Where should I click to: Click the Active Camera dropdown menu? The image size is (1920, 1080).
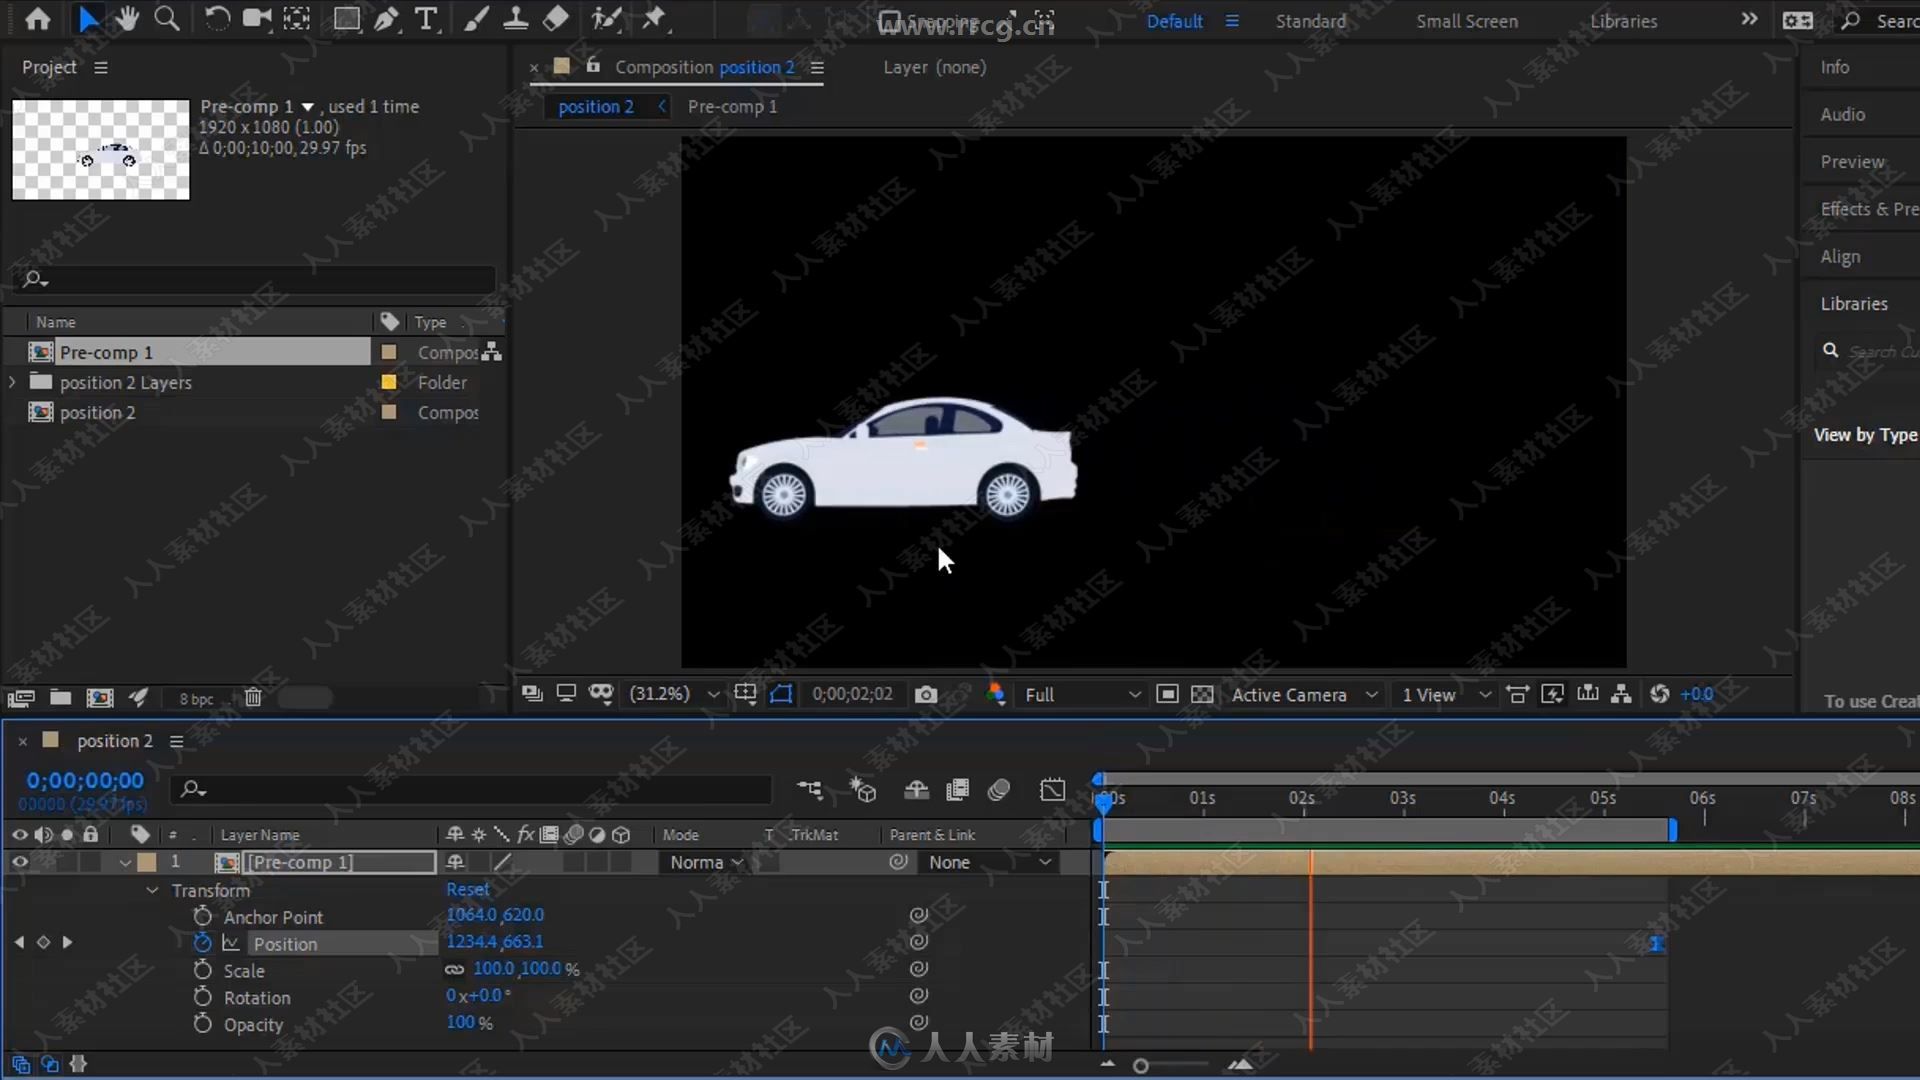1298,695
